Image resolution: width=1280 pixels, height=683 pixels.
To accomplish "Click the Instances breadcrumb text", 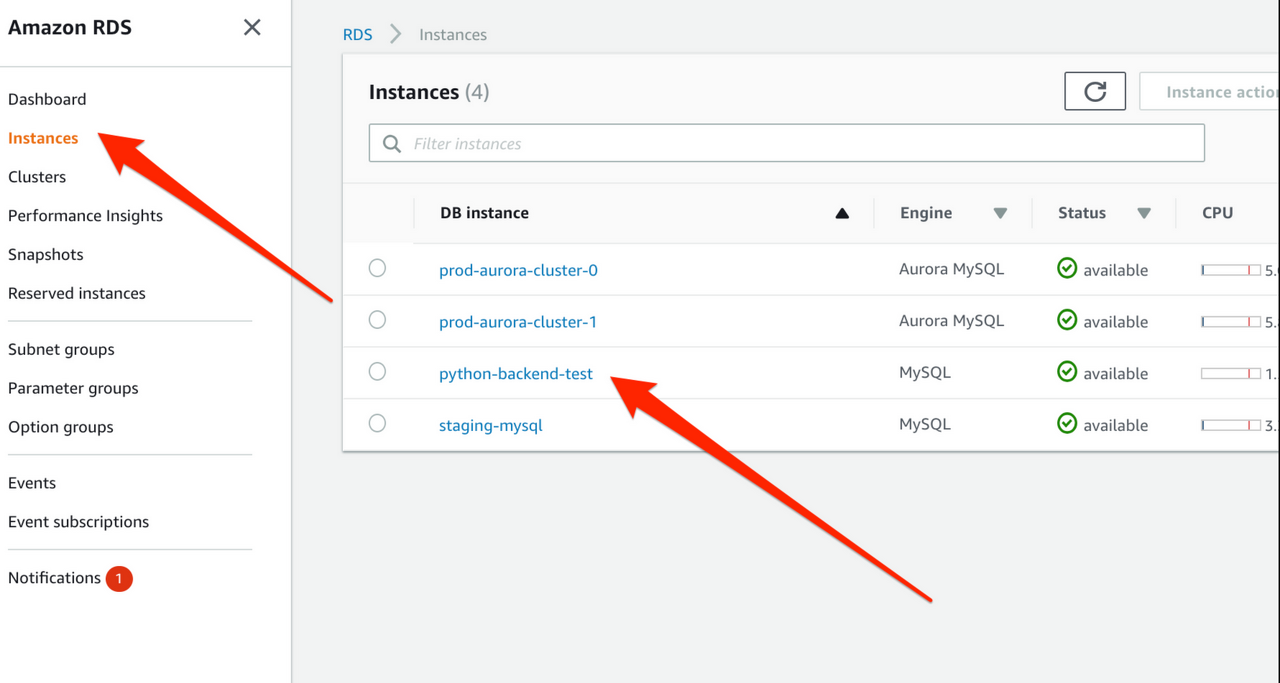I will [453, 34].
